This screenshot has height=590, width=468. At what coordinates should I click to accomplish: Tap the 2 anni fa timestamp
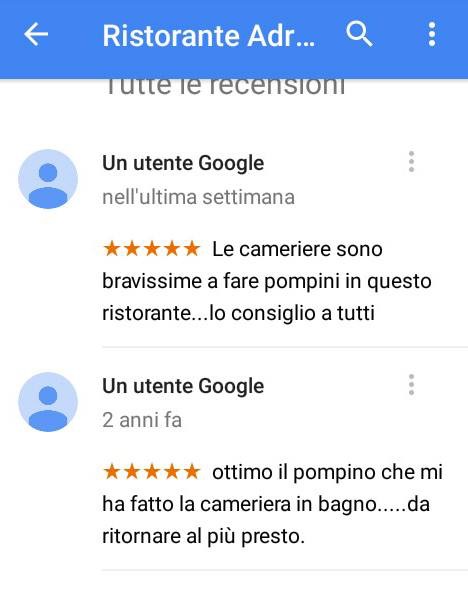142,420
